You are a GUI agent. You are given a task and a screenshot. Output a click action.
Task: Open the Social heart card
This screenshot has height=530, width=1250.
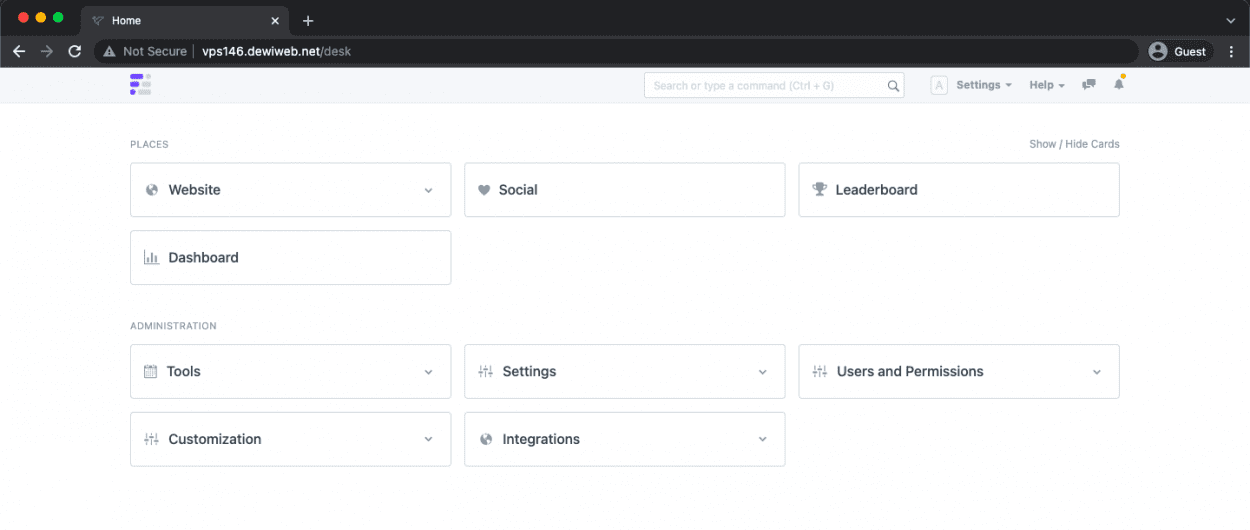pos(624,190)
